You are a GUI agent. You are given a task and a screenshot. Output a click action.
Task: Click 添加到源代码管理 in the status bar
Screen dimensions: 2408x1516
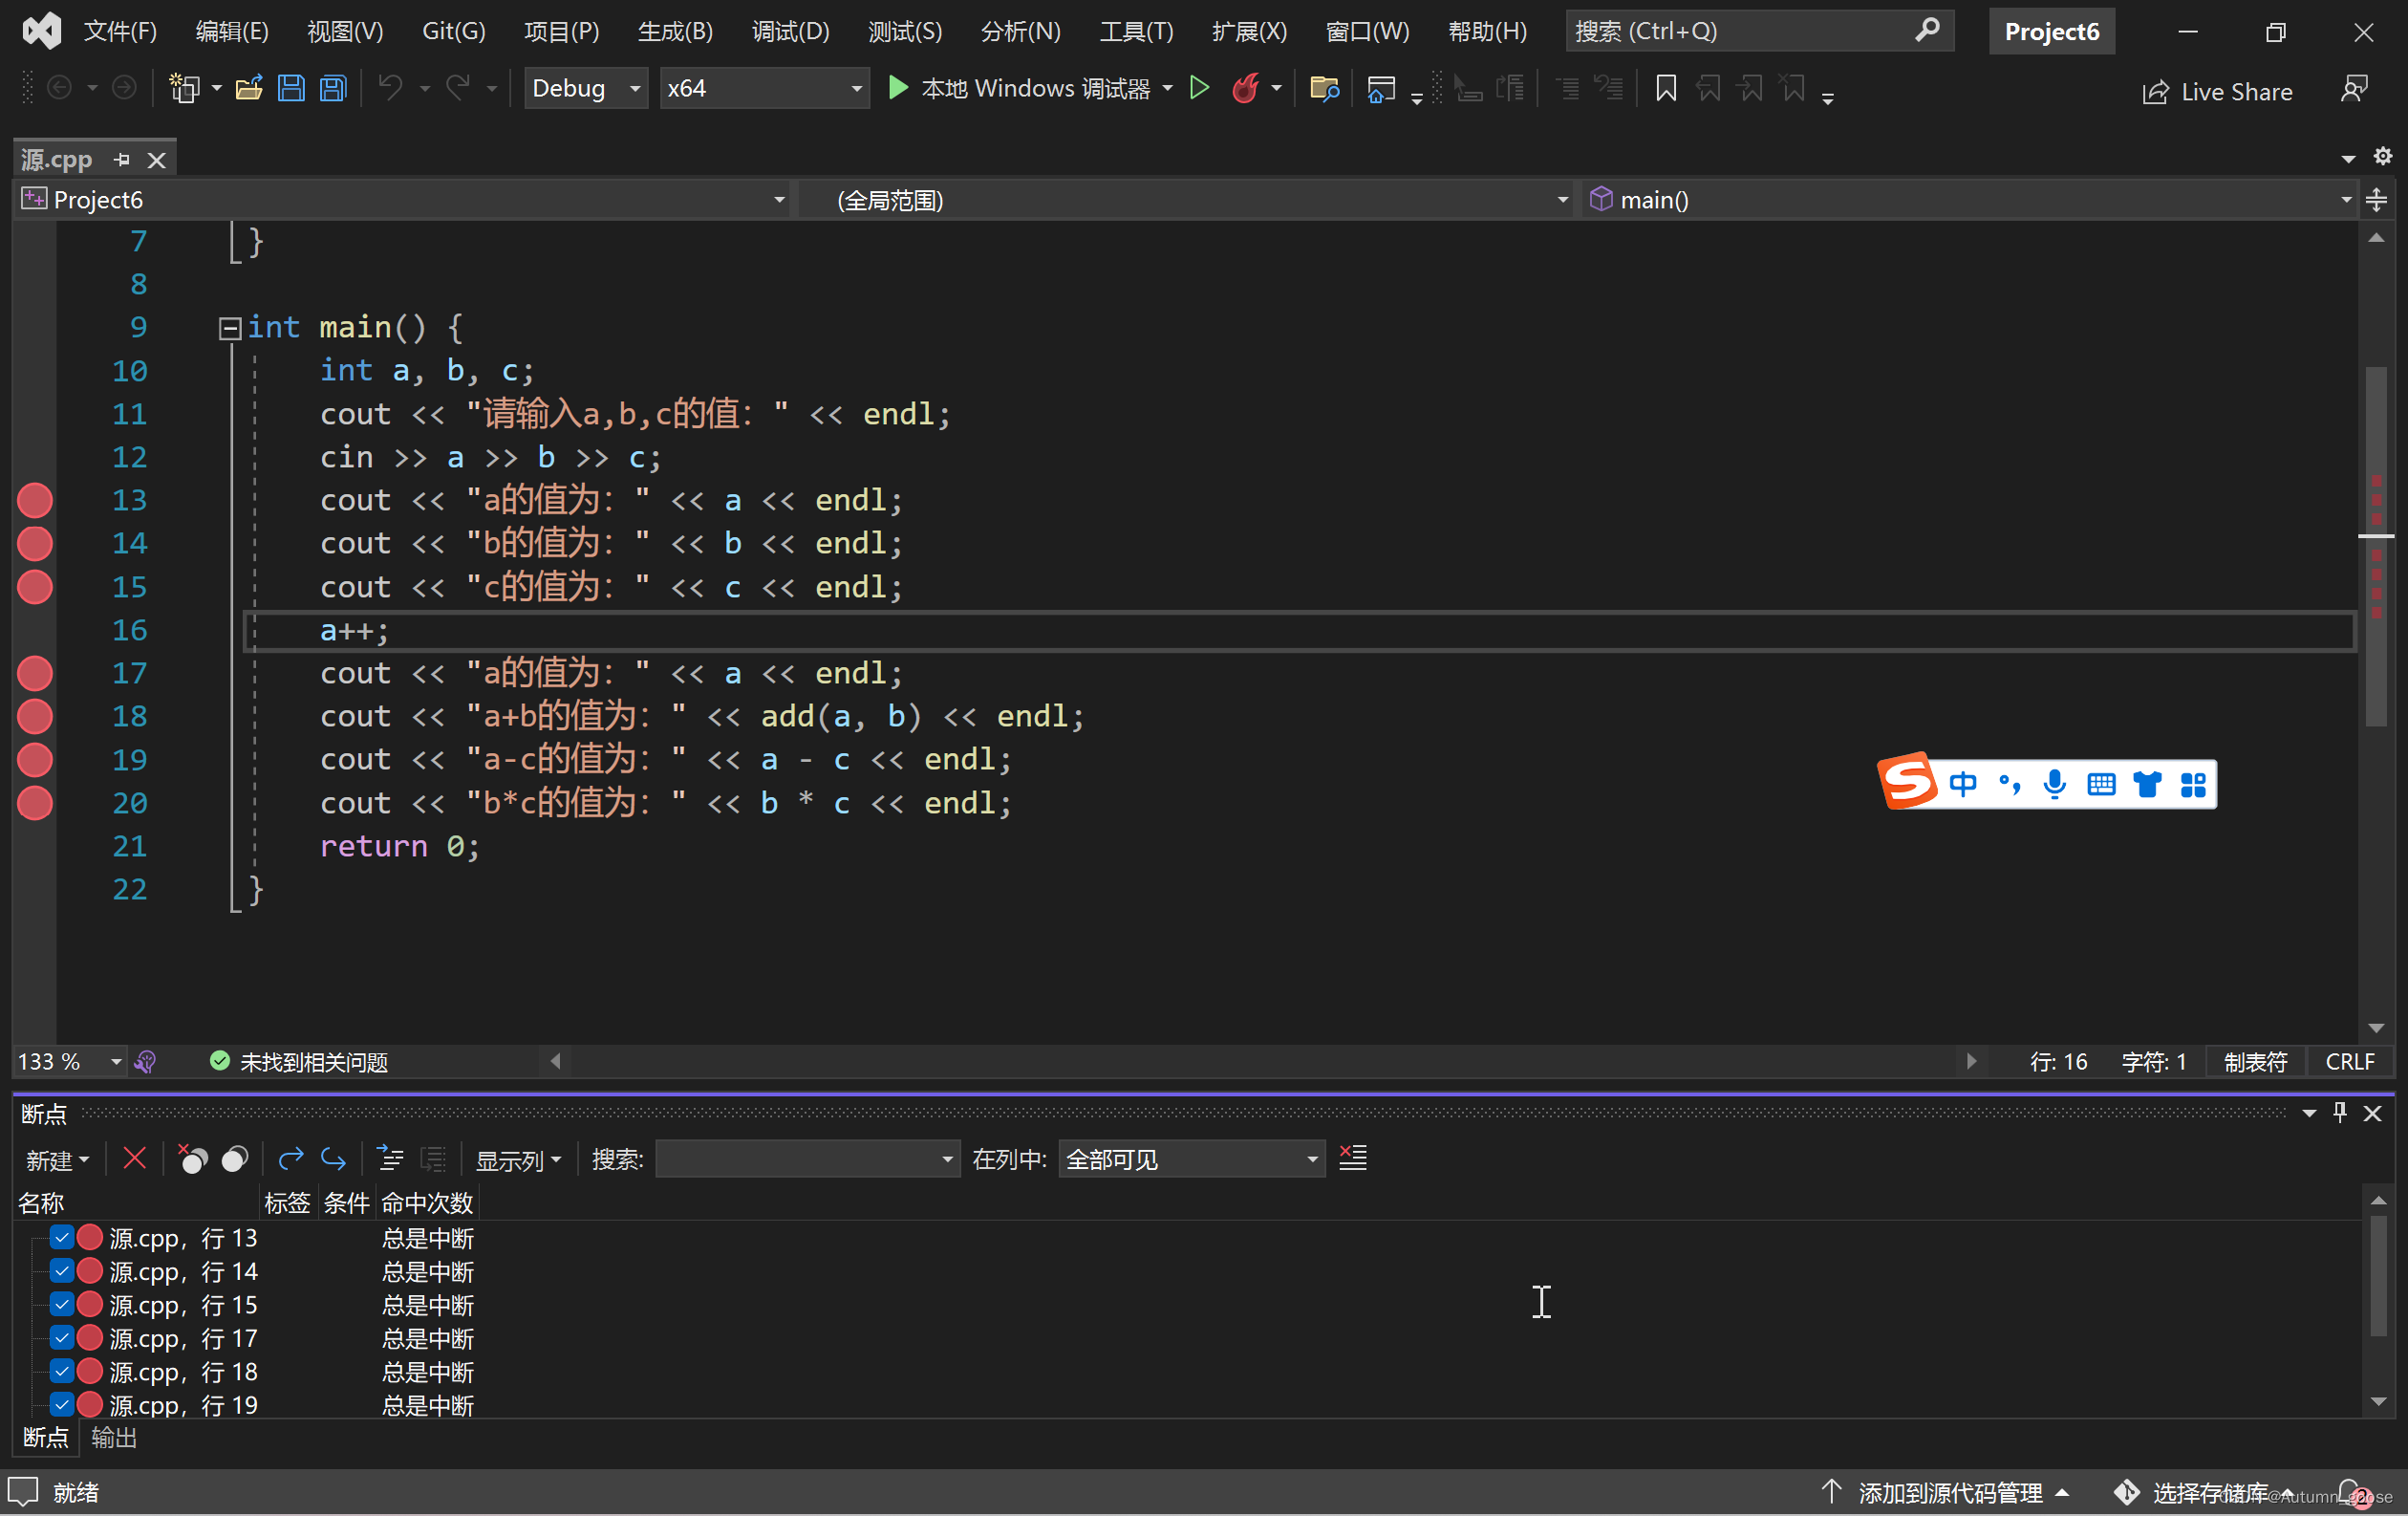[x=1948, y=1493]
